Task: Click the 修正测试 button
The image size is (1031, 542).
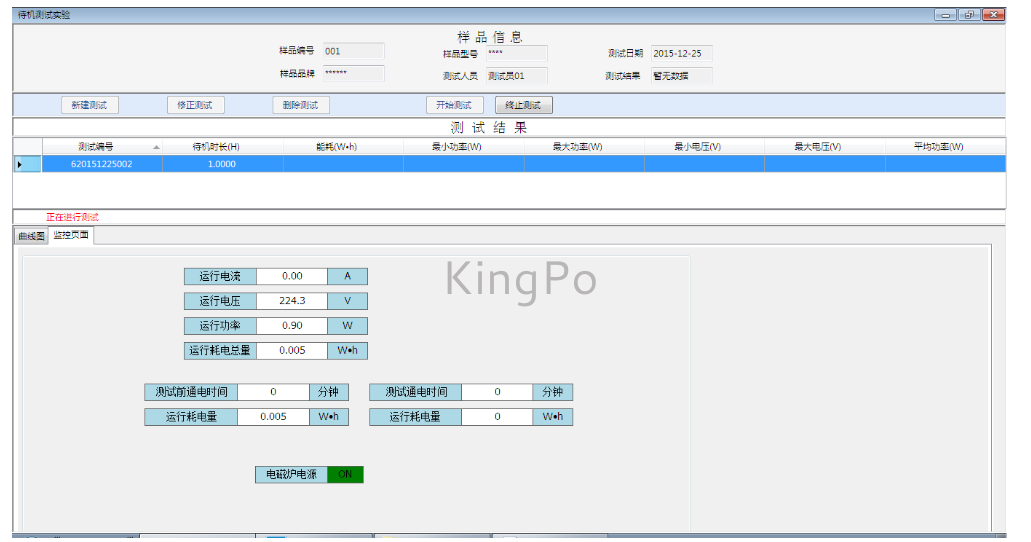Action: (x=195, y=105)
